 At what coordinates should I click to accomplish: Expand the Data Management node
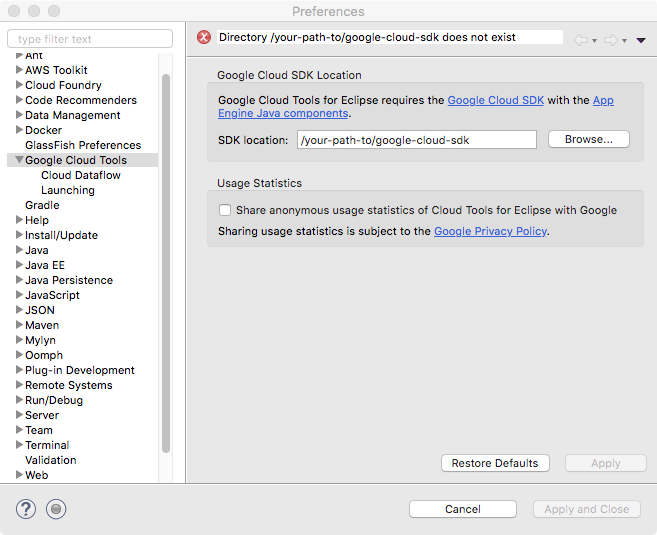click(19, 115)
